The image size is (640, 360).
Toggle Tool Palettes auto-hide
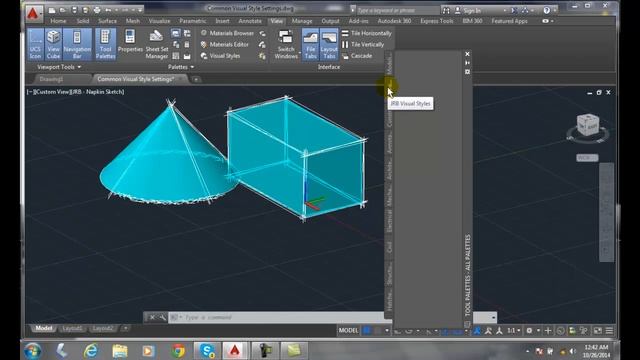point(467,63)
